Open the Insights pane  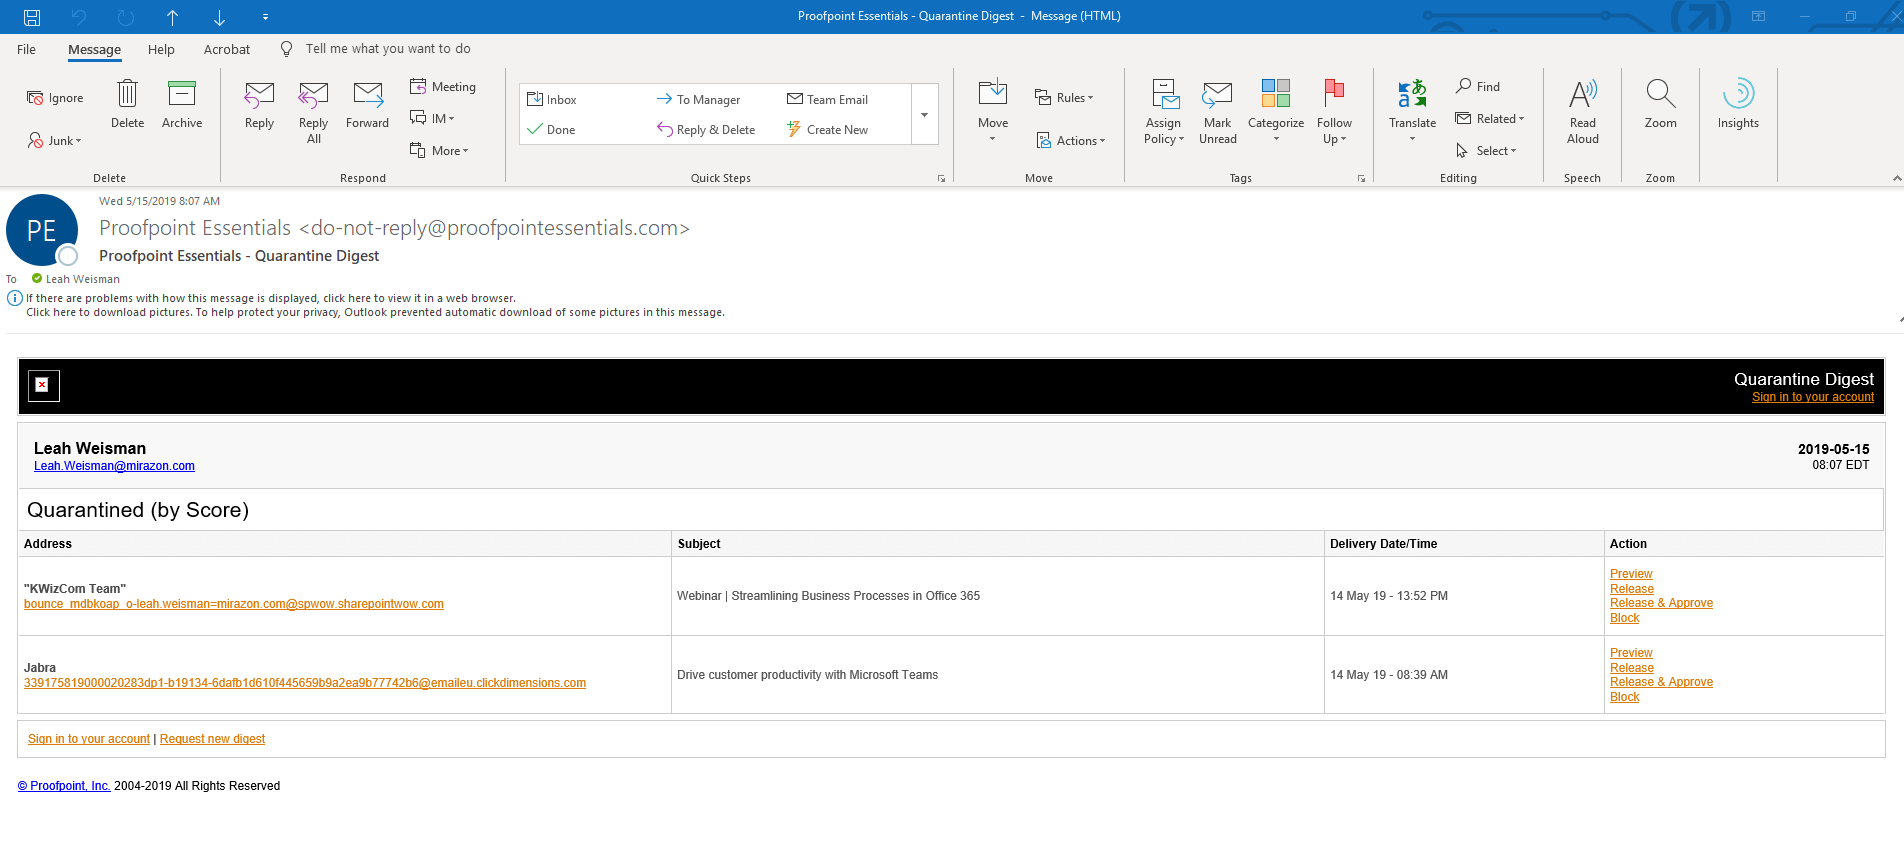pyautogui.click(x=1738, y=105)
